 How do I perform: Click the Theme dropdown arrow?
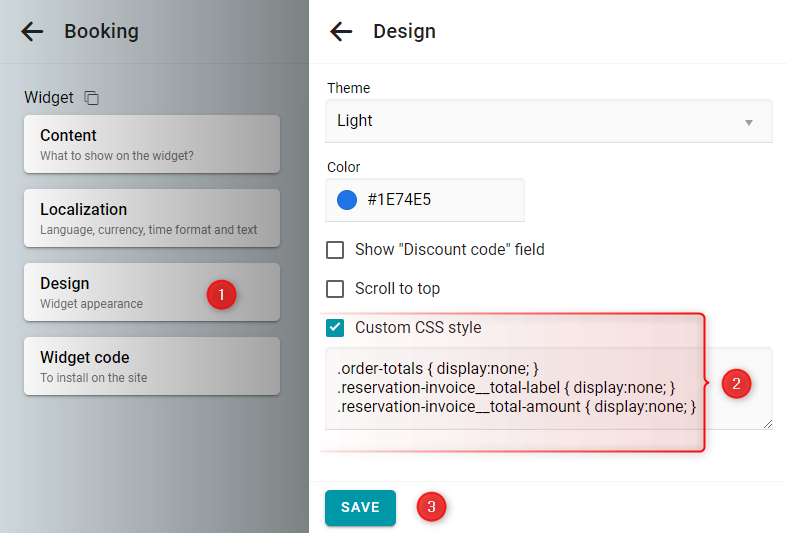pos(749,122)
